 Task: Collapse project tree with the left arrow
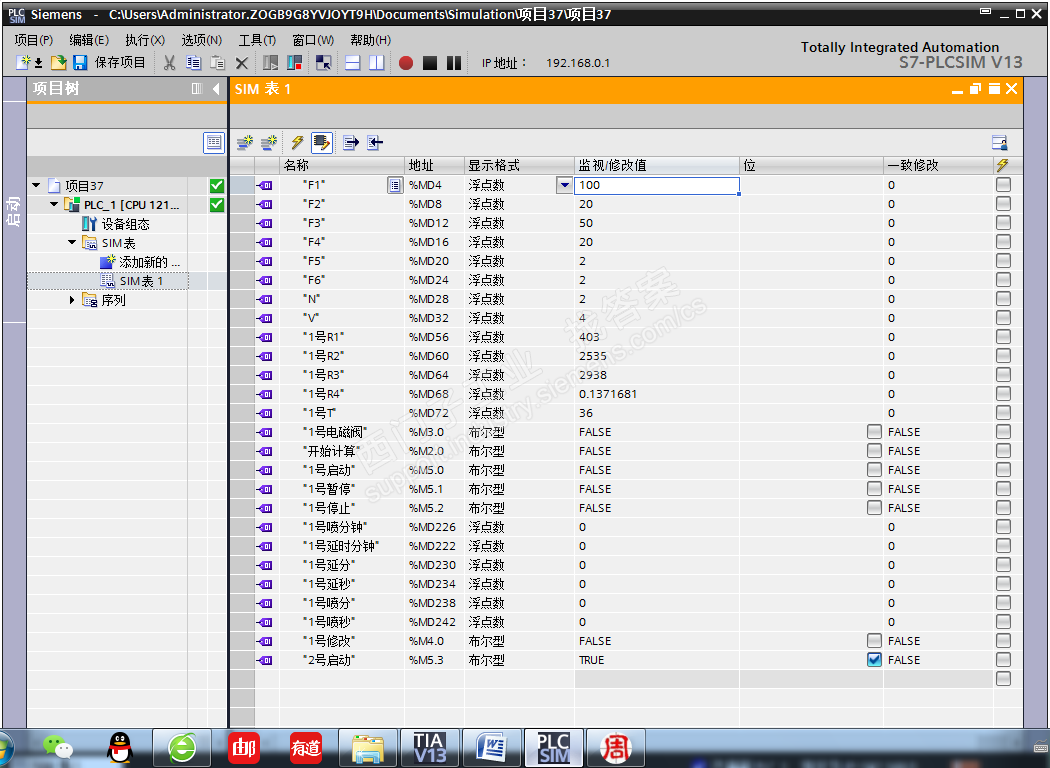(x=216, y=88)
